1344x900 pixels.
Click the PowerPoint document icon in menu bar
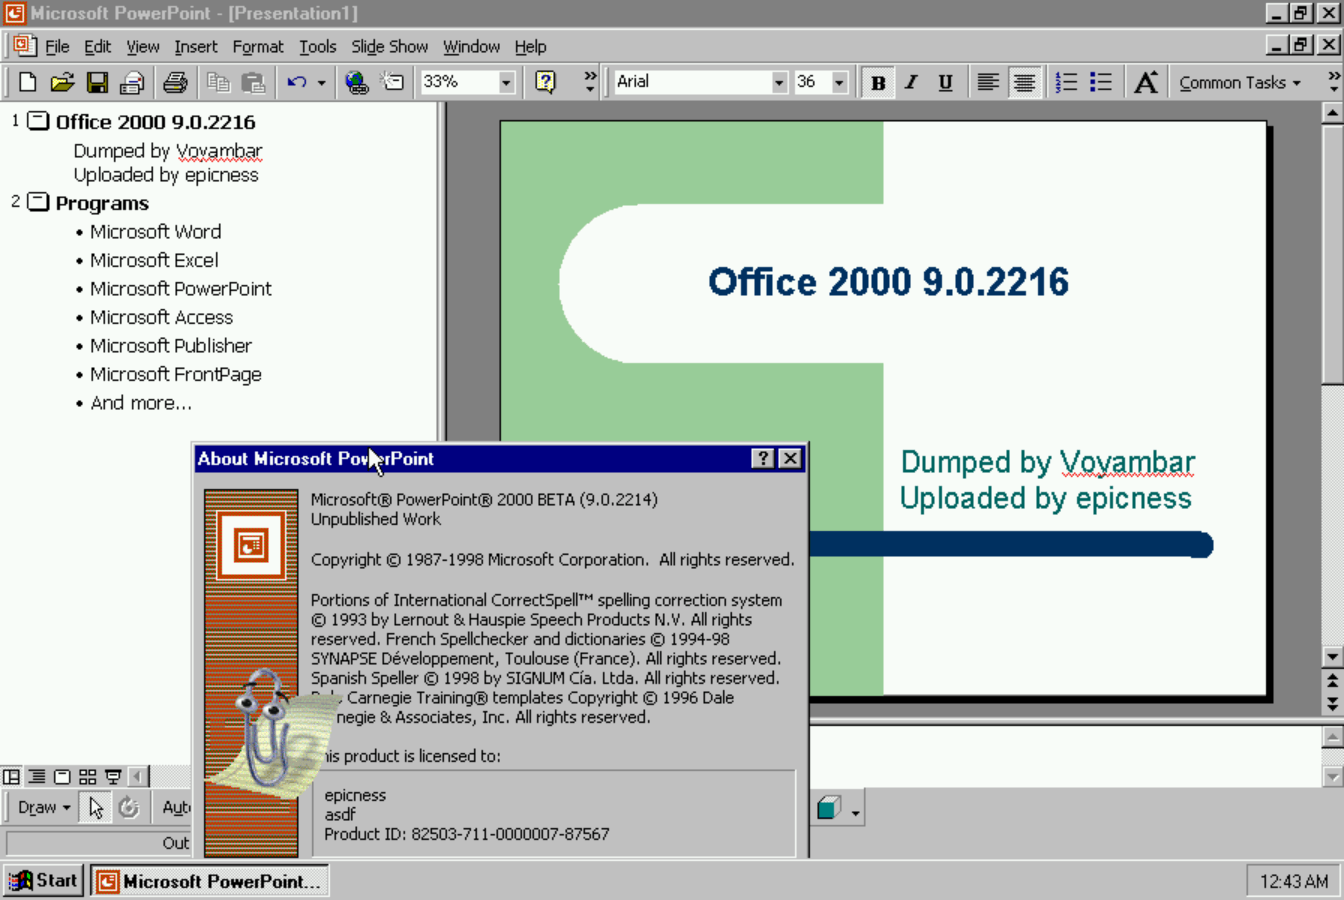25,46
